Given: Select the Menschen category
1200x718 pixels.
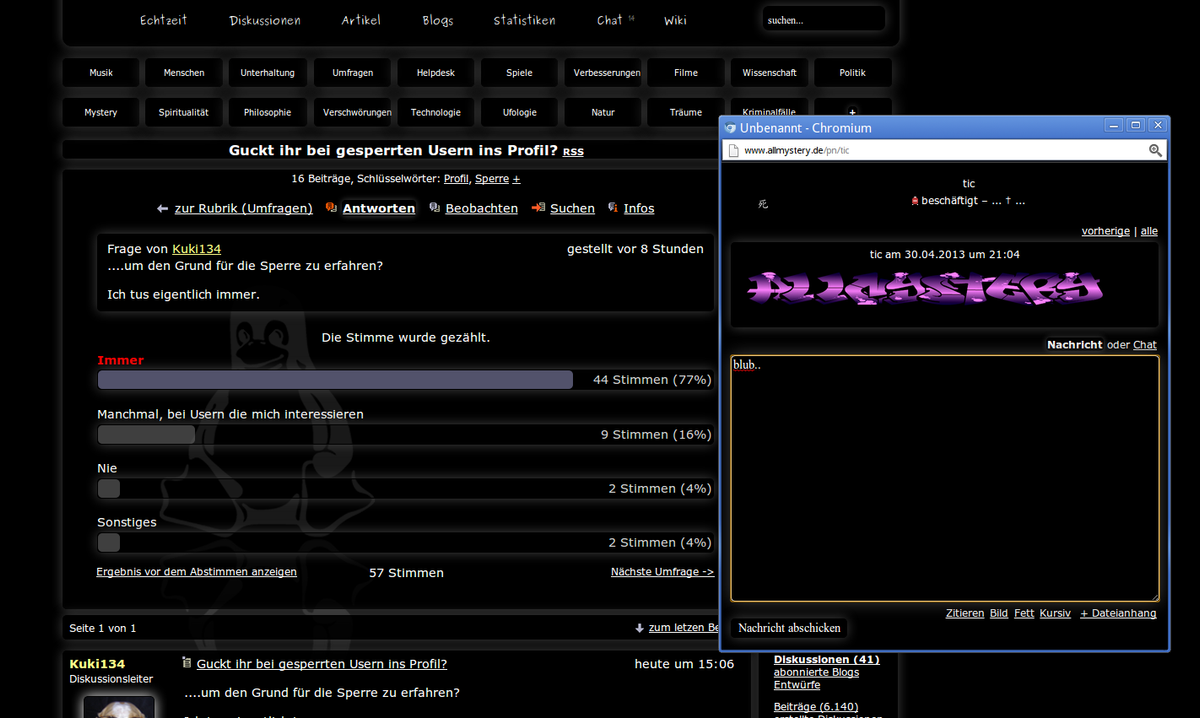Looking at the screenshot, I should coord(184,73).
